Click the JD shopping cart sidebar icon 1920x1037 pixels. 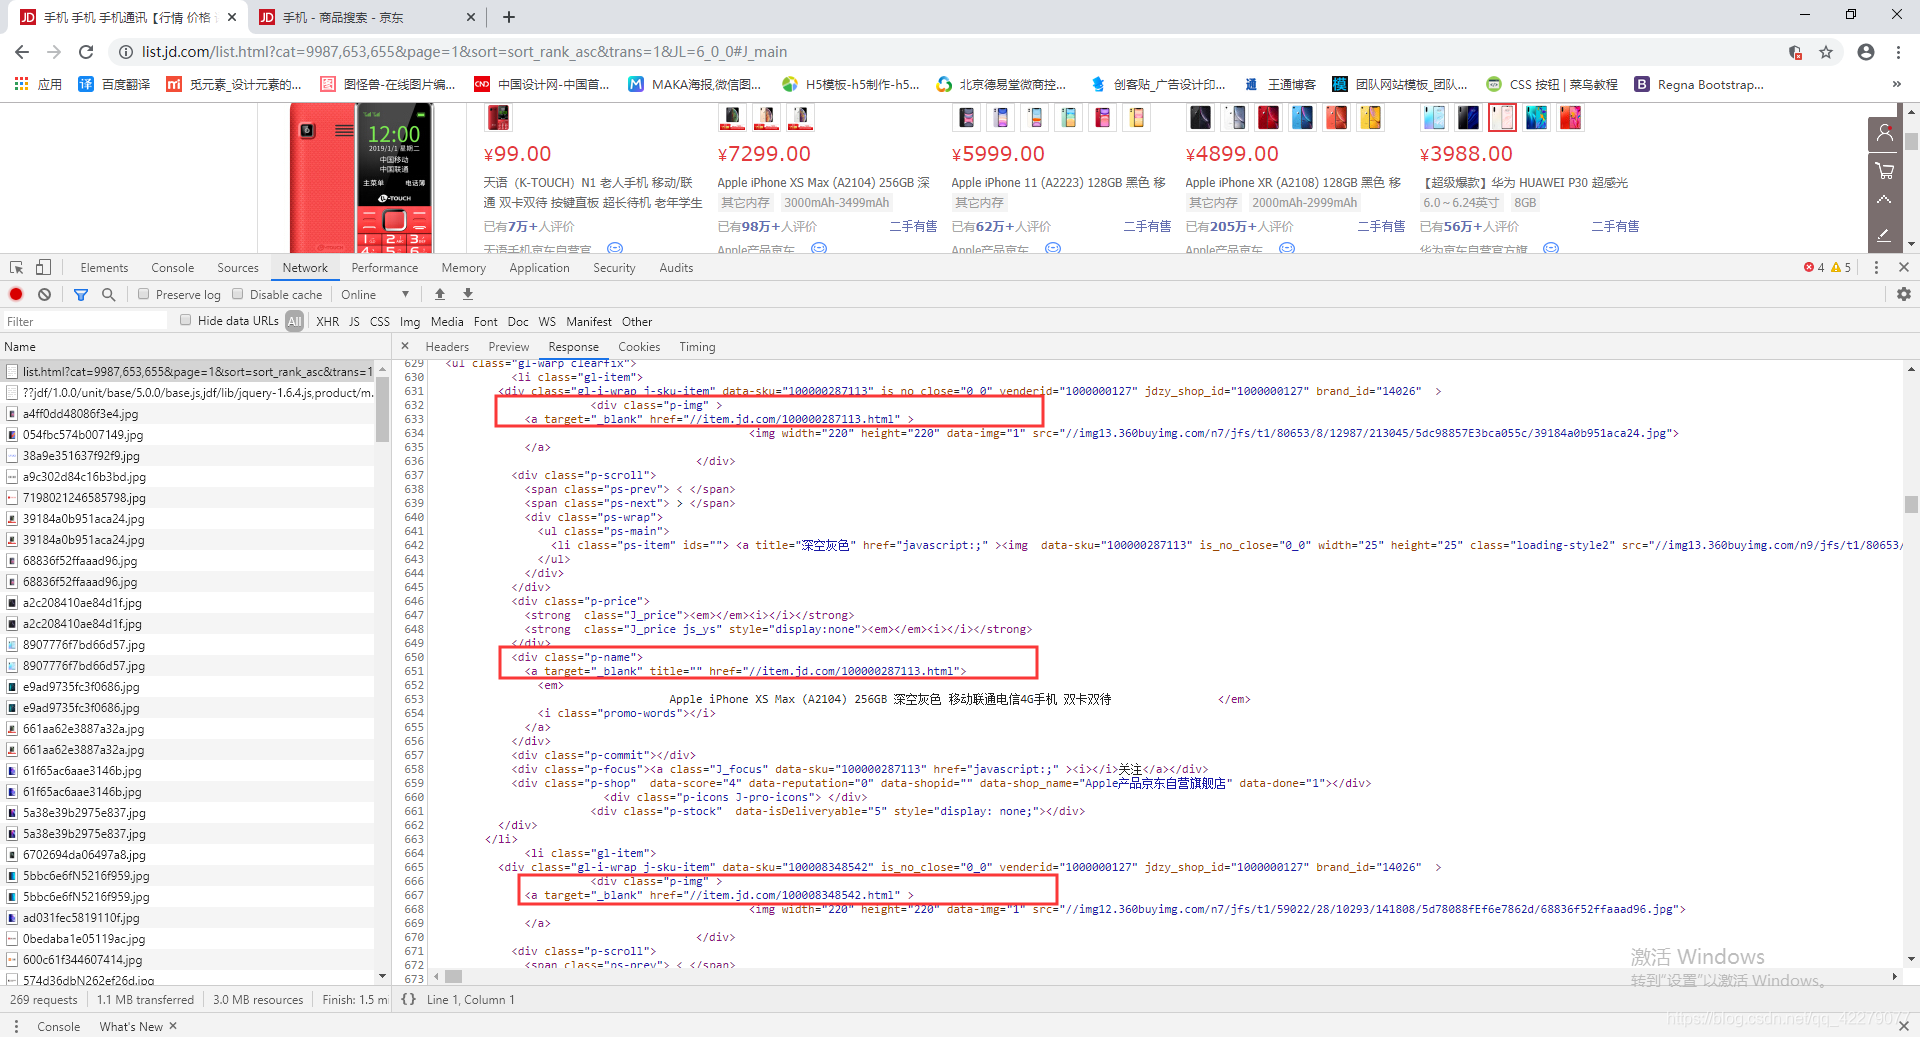1884,170
